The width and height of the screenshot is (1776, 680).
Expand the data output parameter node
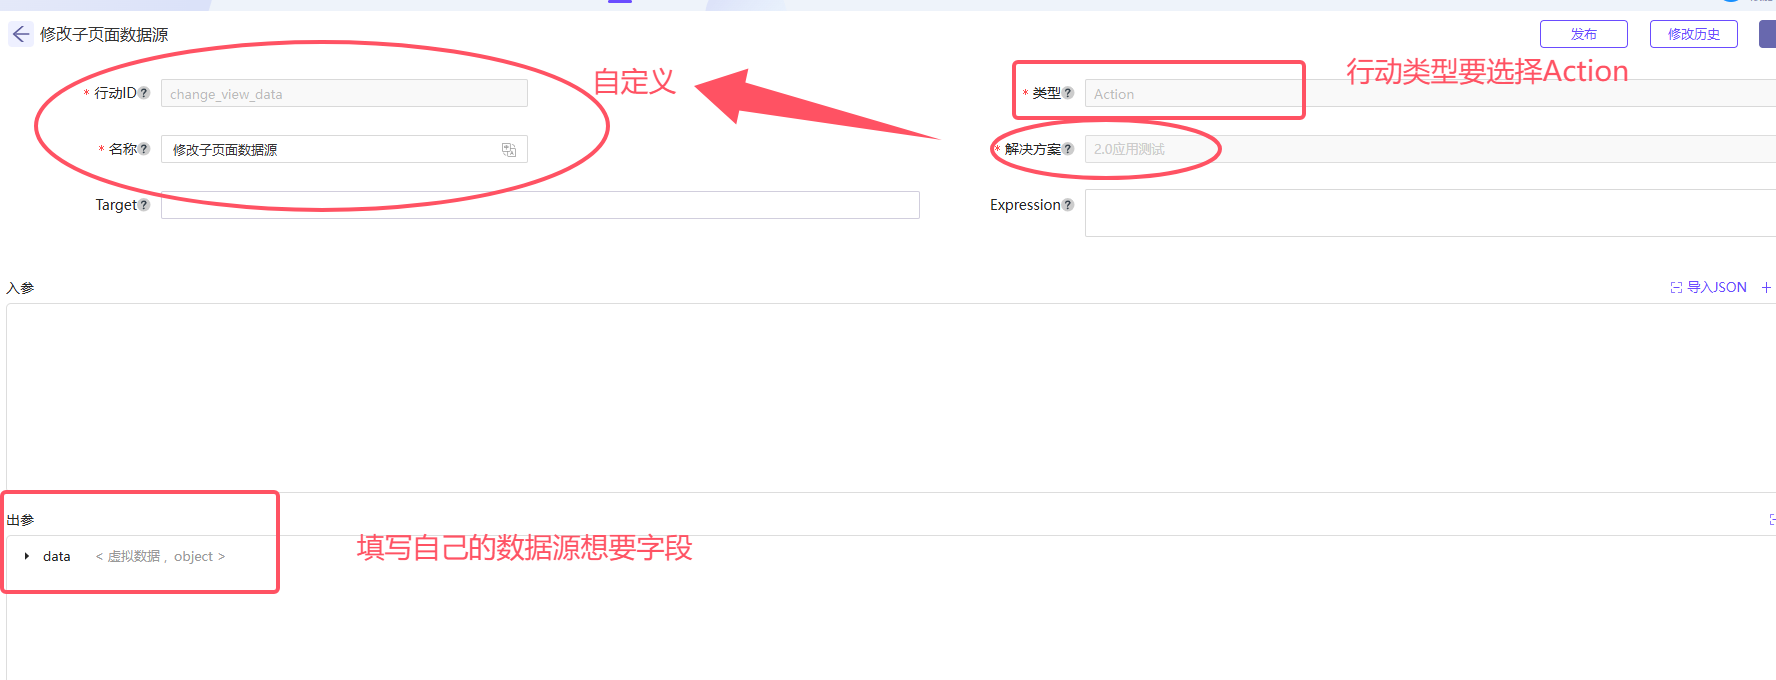click(27, 556)
